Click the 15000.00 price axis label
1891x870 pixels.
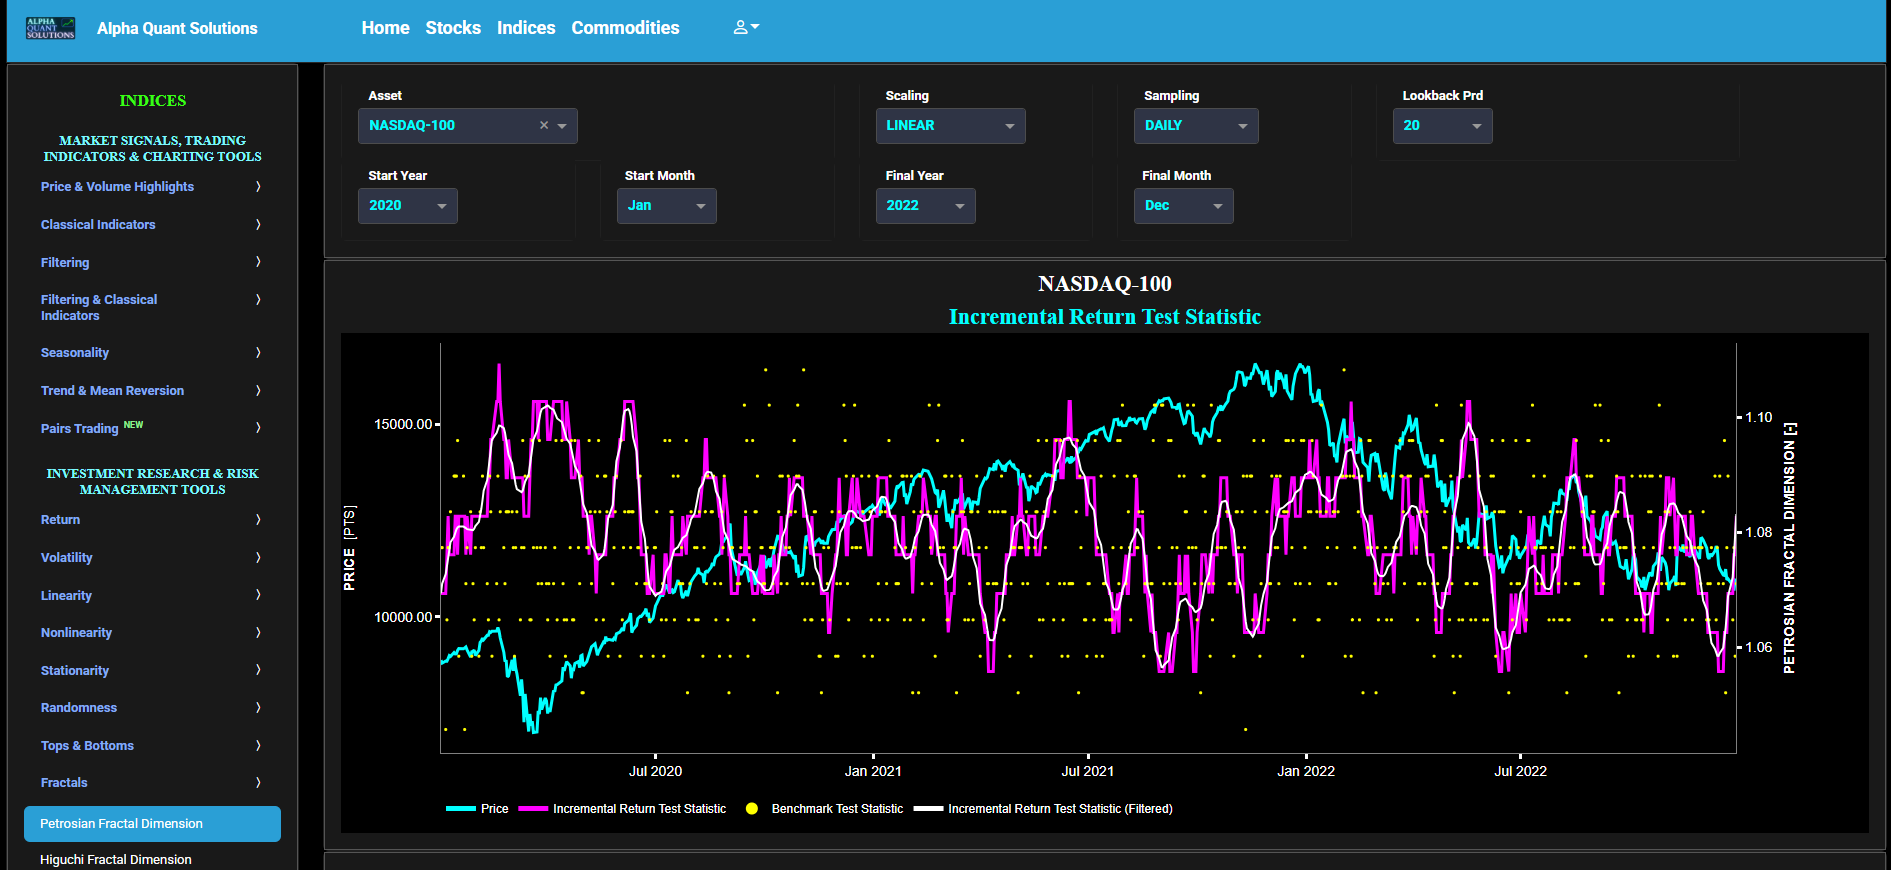[x=403, y=424]
